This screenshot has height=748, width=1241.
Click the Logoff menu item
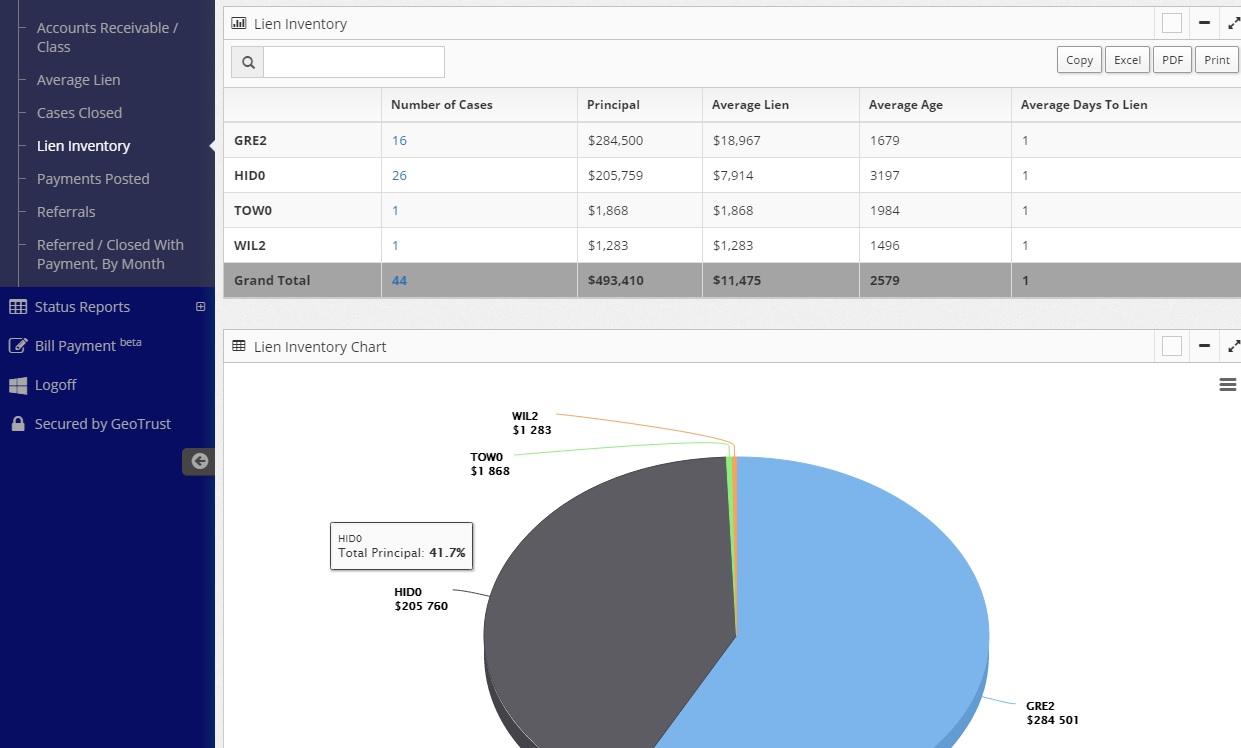(x=55, y=385)
